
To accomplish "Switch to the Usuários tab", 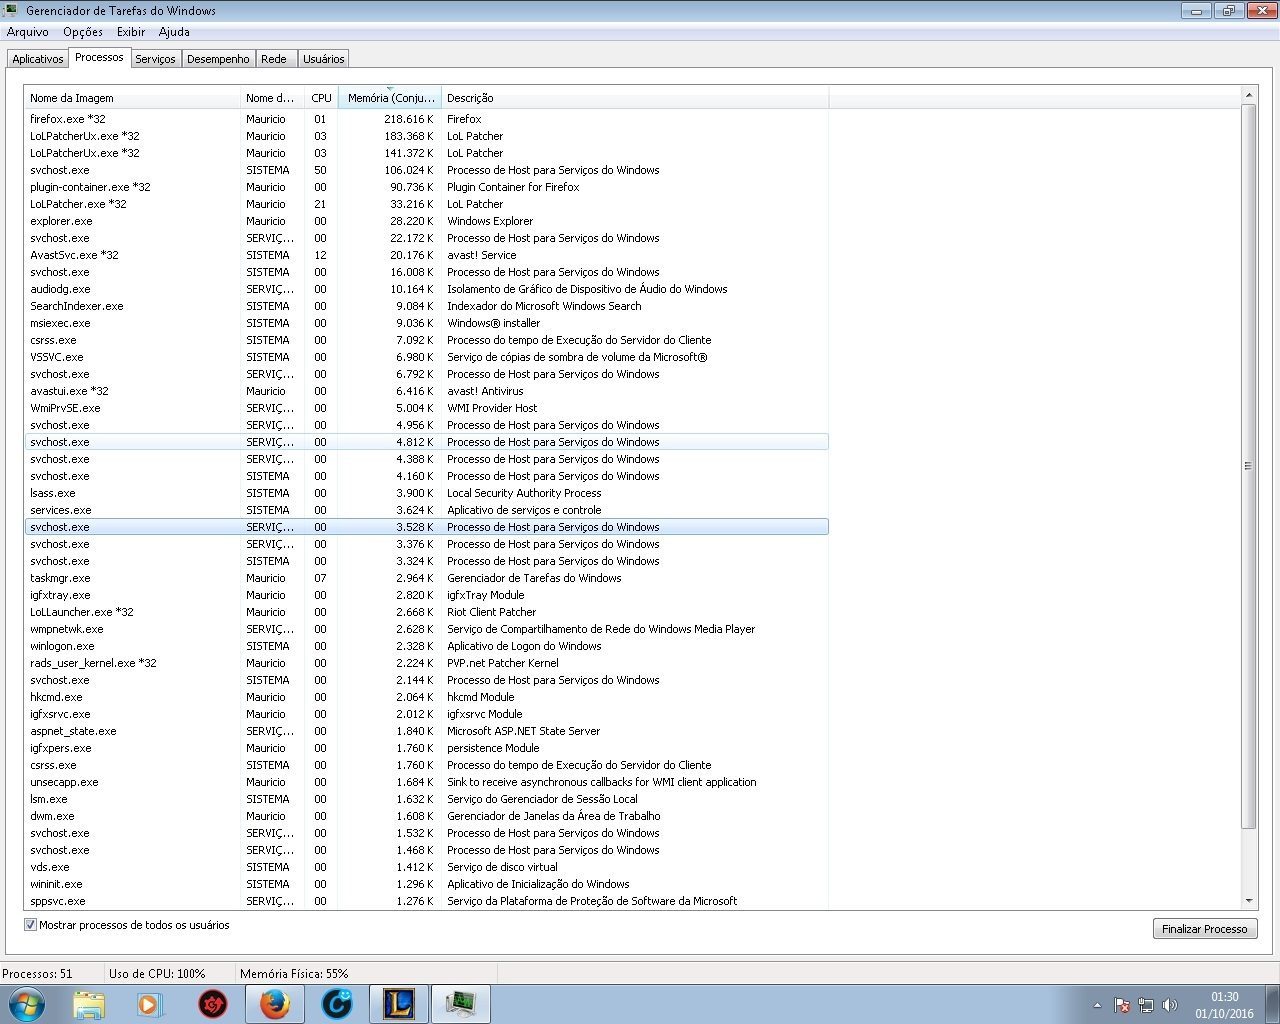I will tap(324, 59).
